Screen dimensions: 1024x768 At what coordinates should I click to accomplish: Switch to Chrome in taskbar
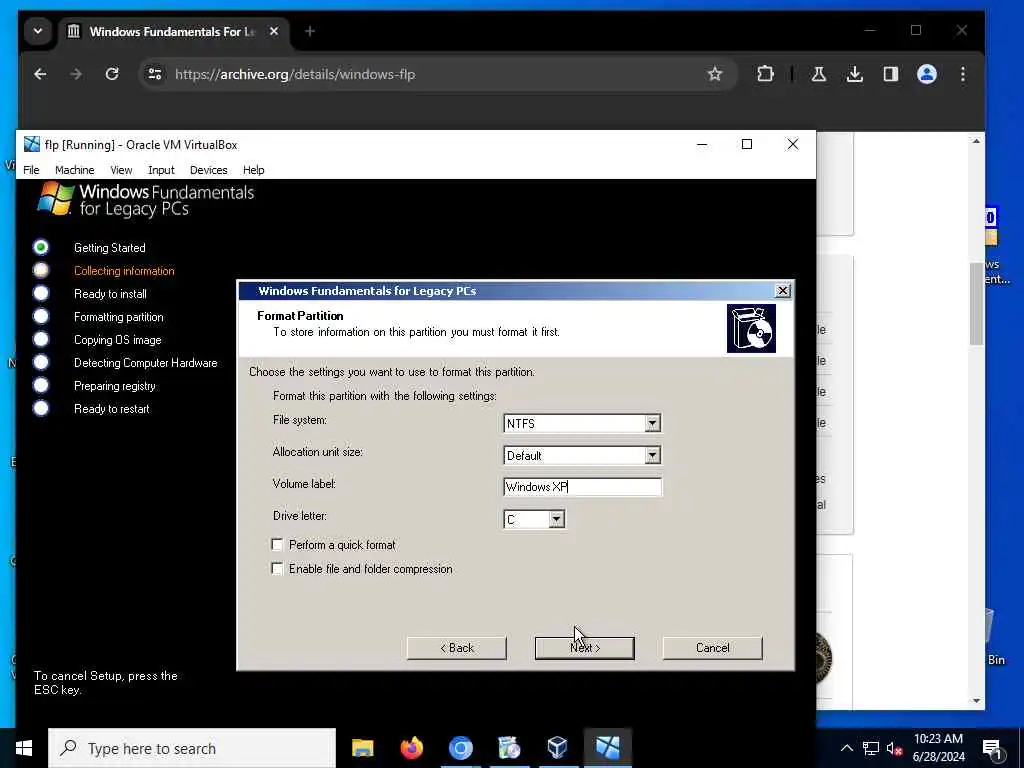coord(460,748)
